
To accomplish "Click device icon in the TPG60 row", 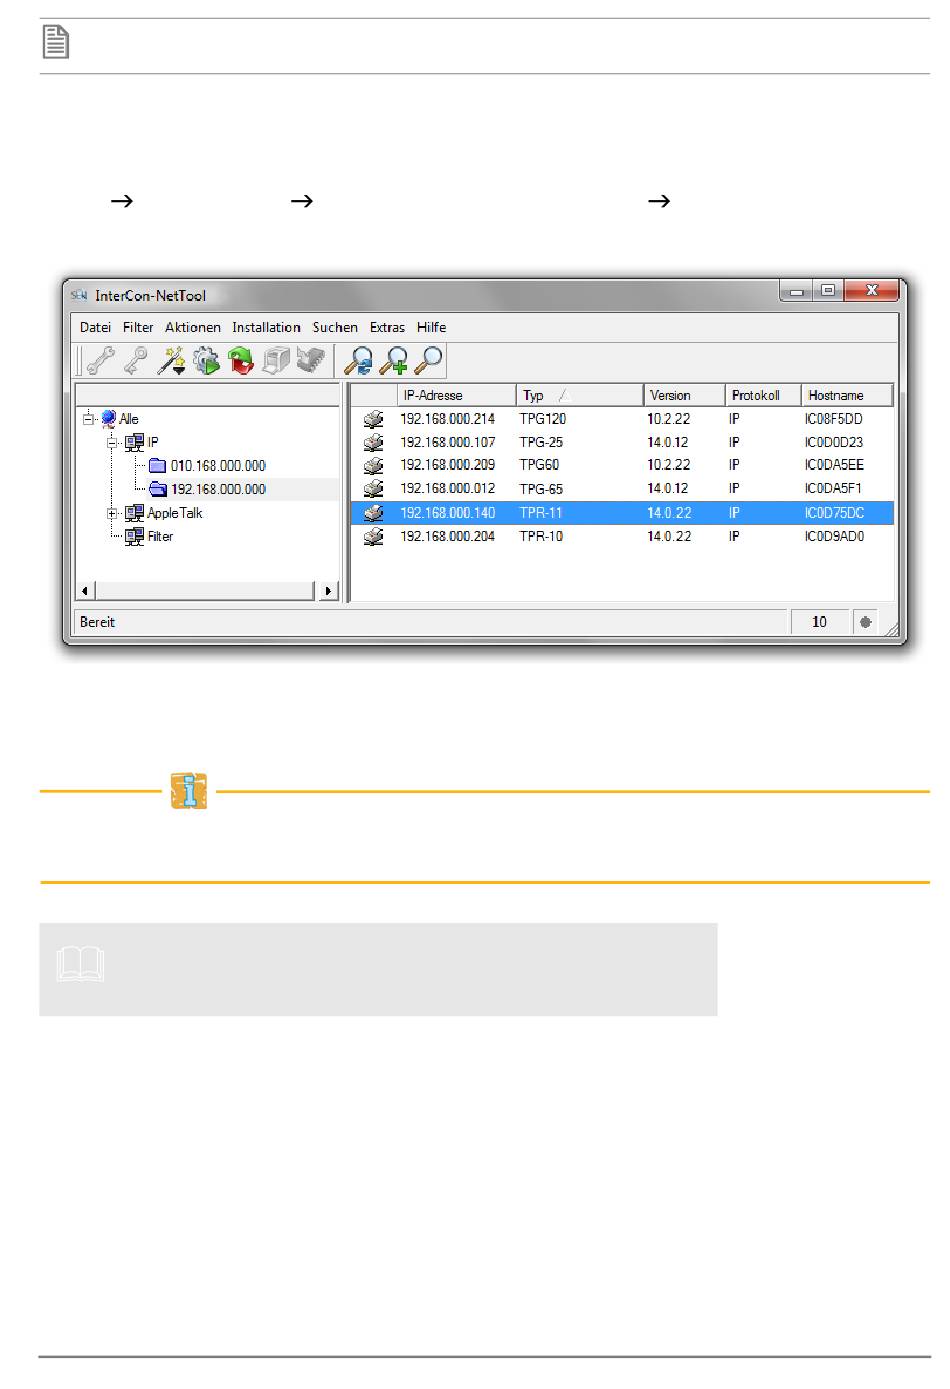I will 373,465.
